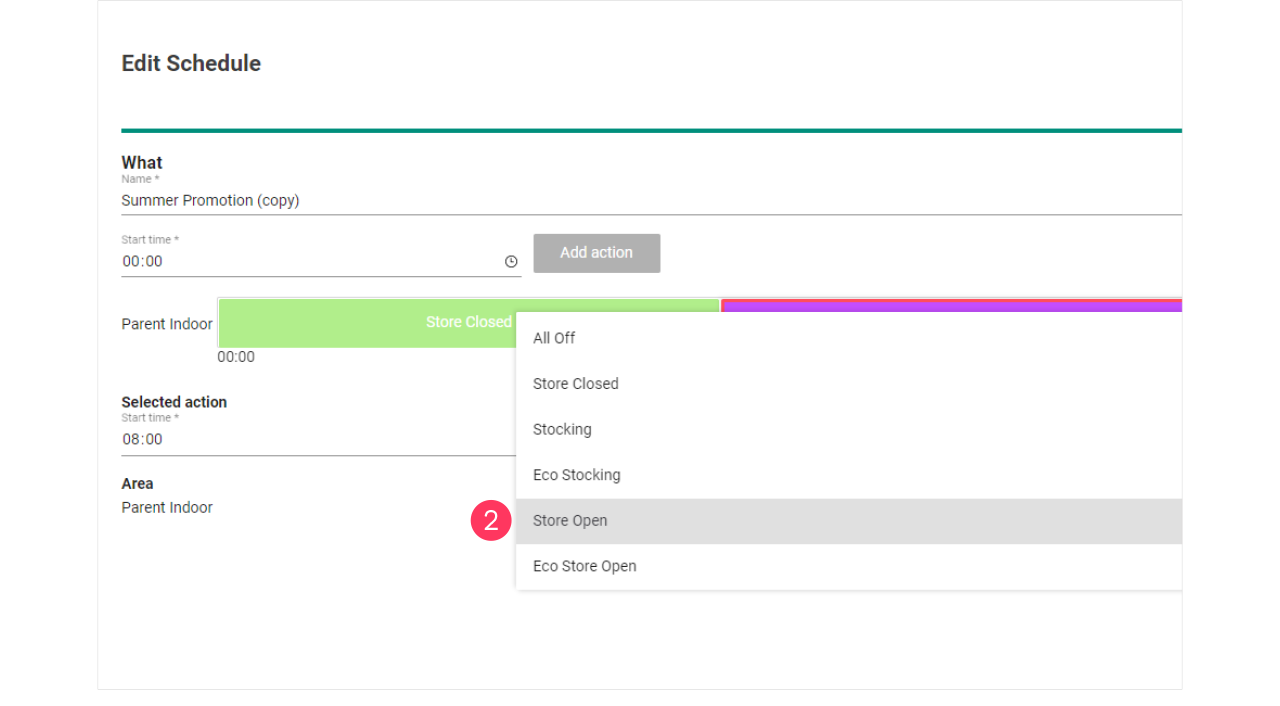Screen dimensions: 1280x706
Task: Click the Parent Indoor timeline row label
Action: (x=167, y=324)
